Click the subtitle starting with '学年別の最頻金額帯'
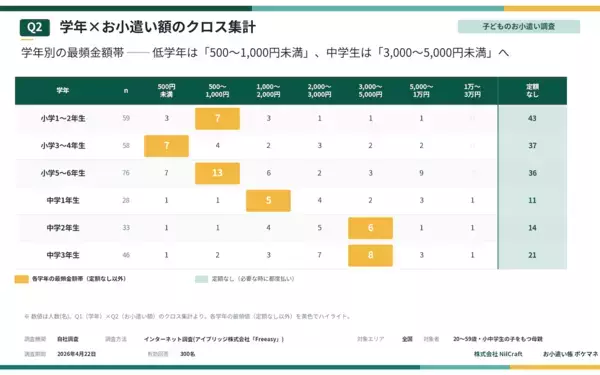 [x=265, y=53]
